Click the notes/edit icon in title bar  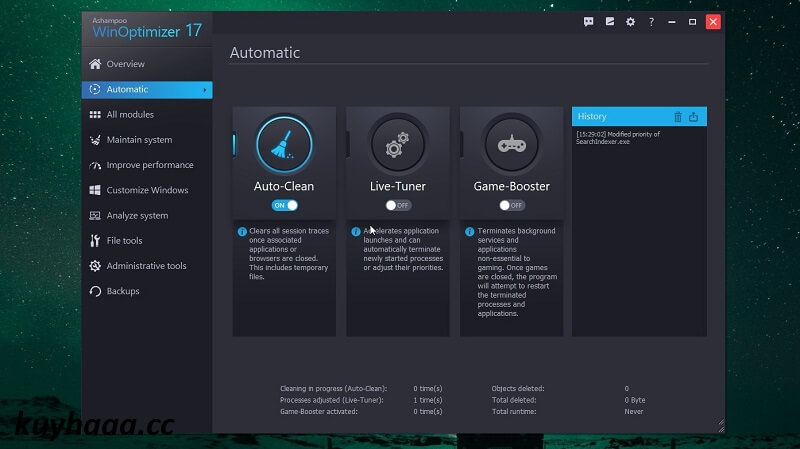610,21
